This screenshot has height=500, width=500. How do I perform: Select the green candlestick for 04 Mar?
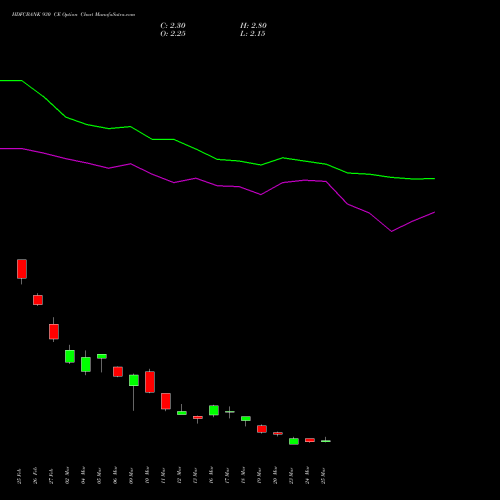click(x=86, y=364)
